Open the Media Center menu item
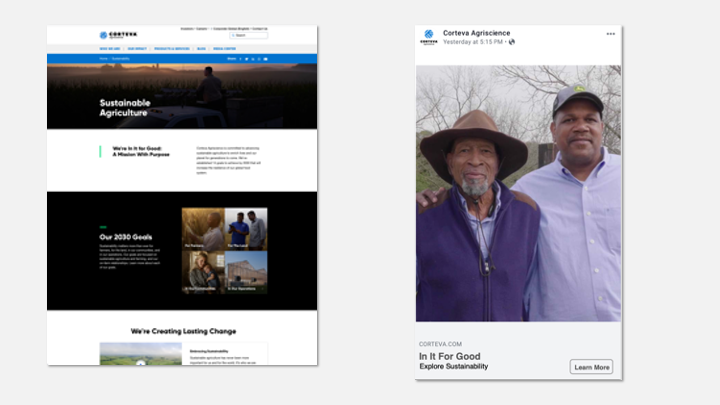The width and height of the screenshot is (720, 405). pos(225,49)
